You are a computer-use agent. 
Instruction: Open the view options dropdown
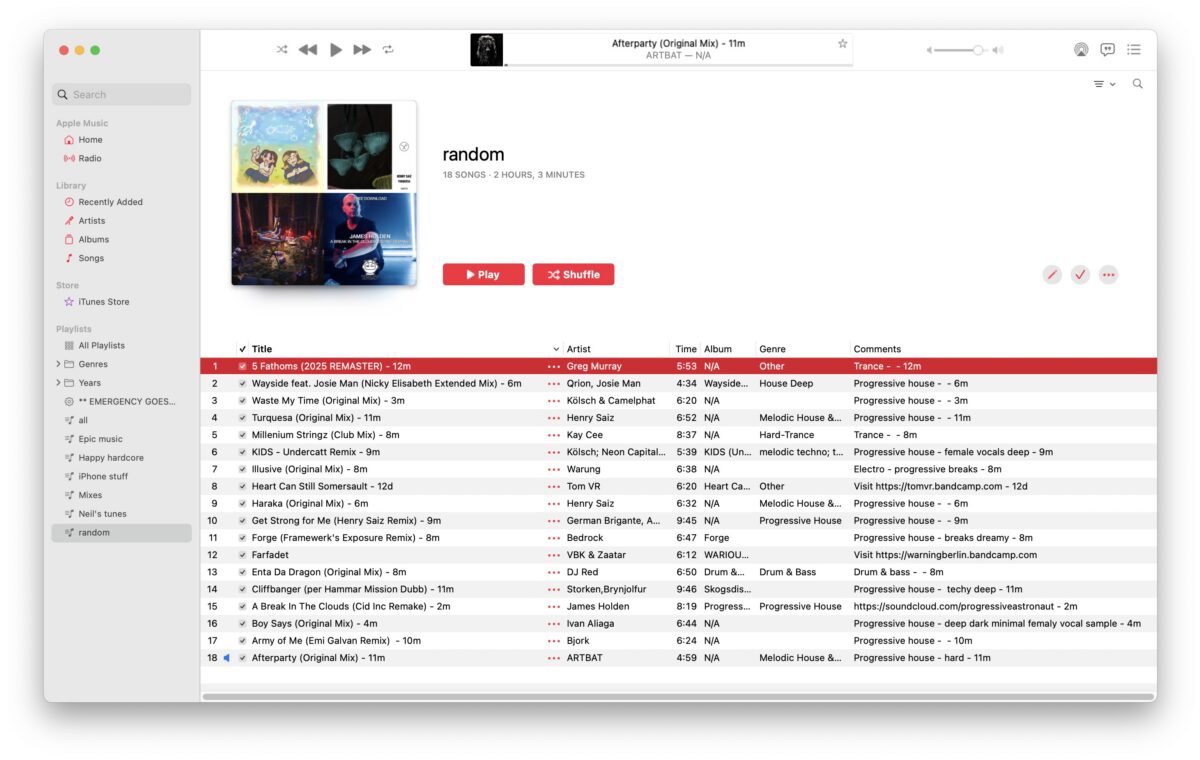click(x=1104, y=85)
